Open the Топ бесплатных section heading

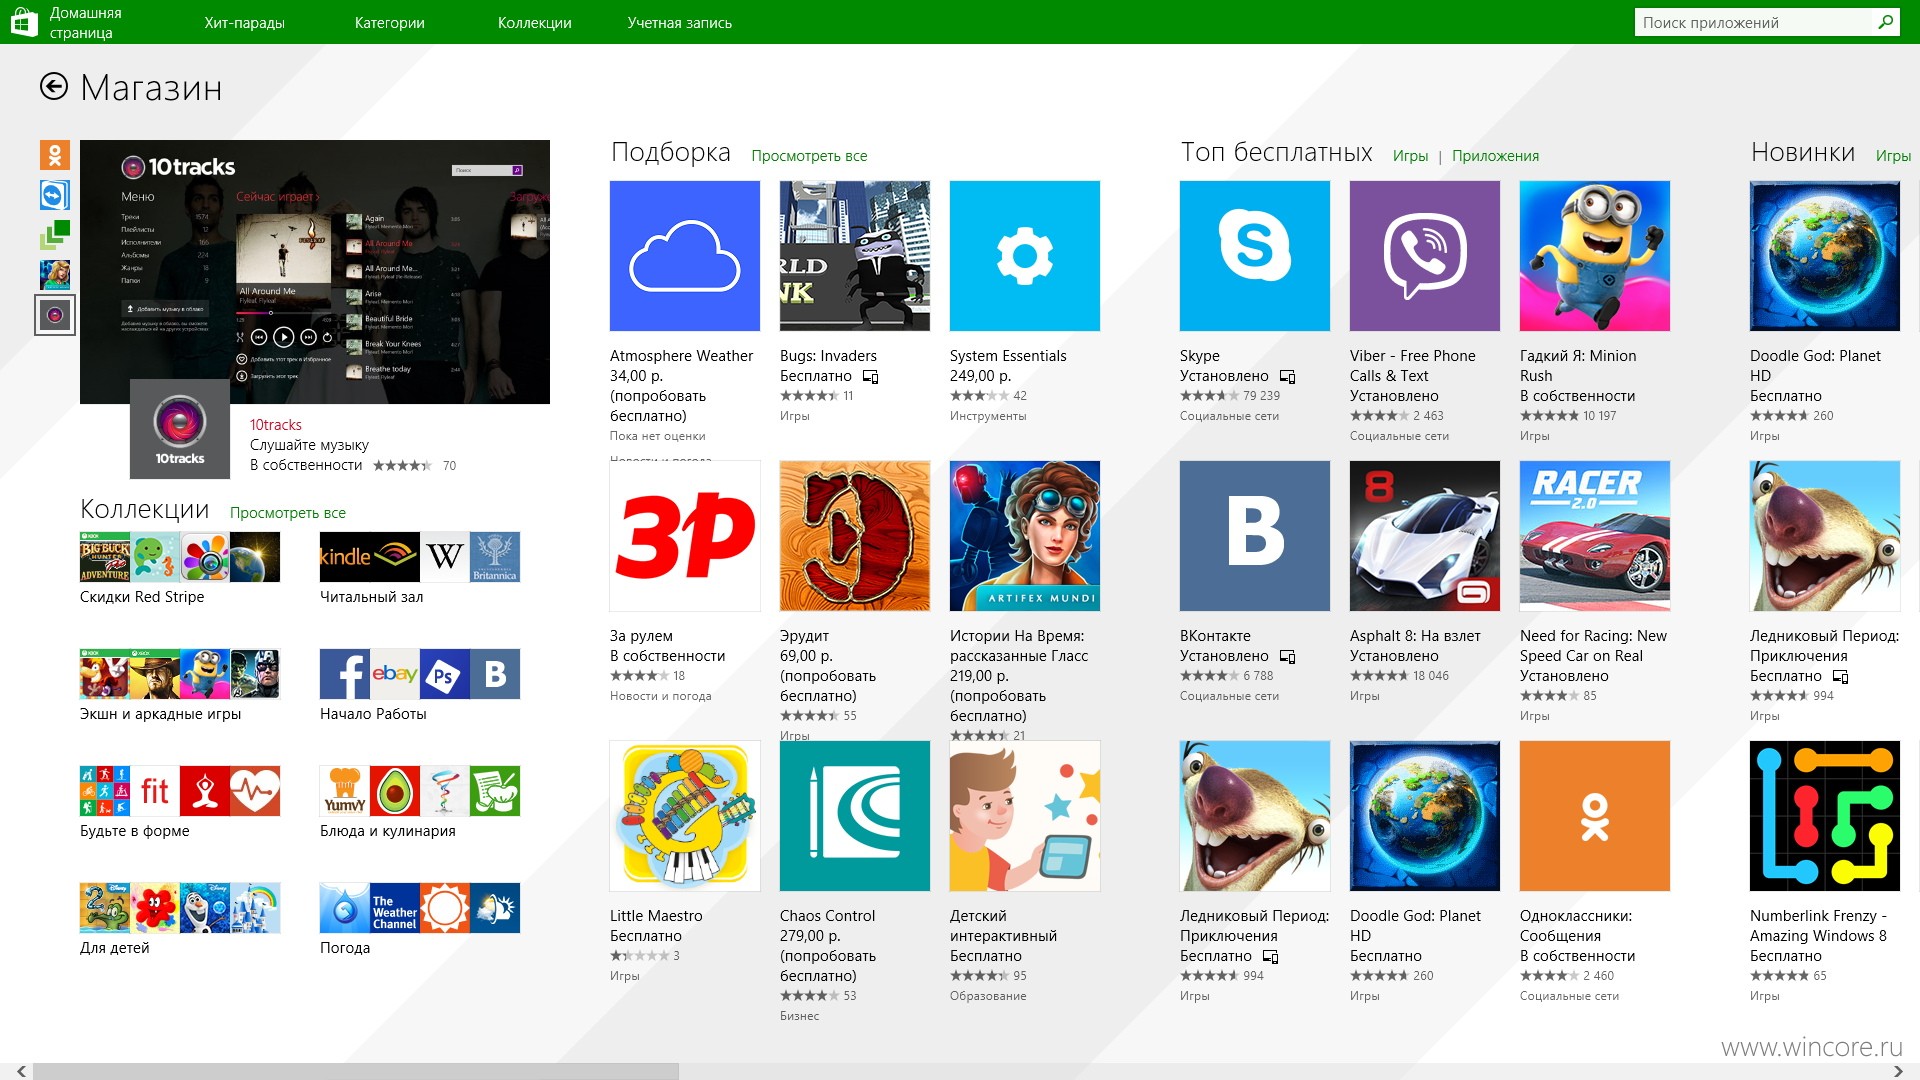coord(1276,152)
